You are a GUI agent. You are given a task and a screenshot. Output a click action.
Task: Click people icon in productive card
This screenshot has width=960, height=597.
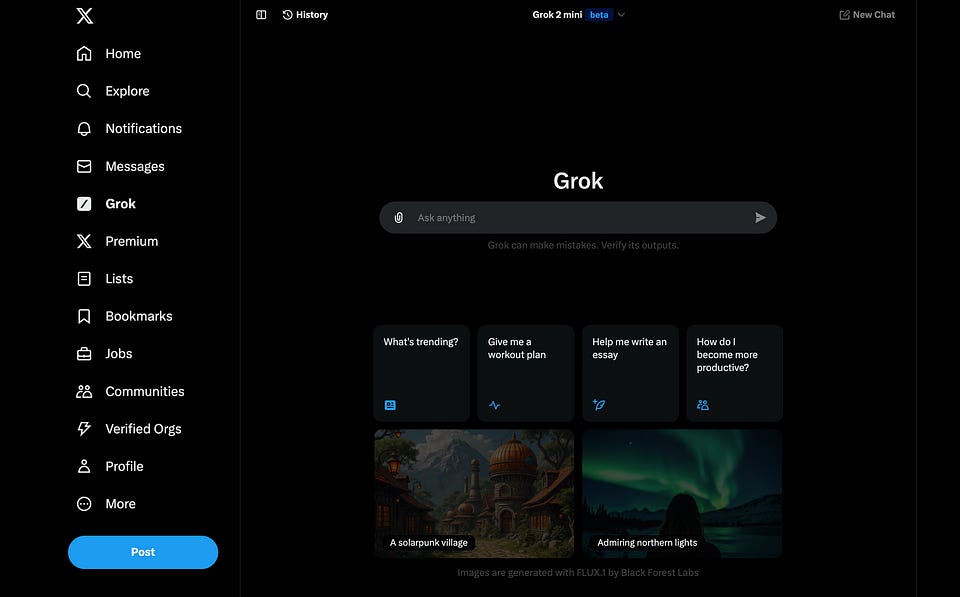pos(703,405)
